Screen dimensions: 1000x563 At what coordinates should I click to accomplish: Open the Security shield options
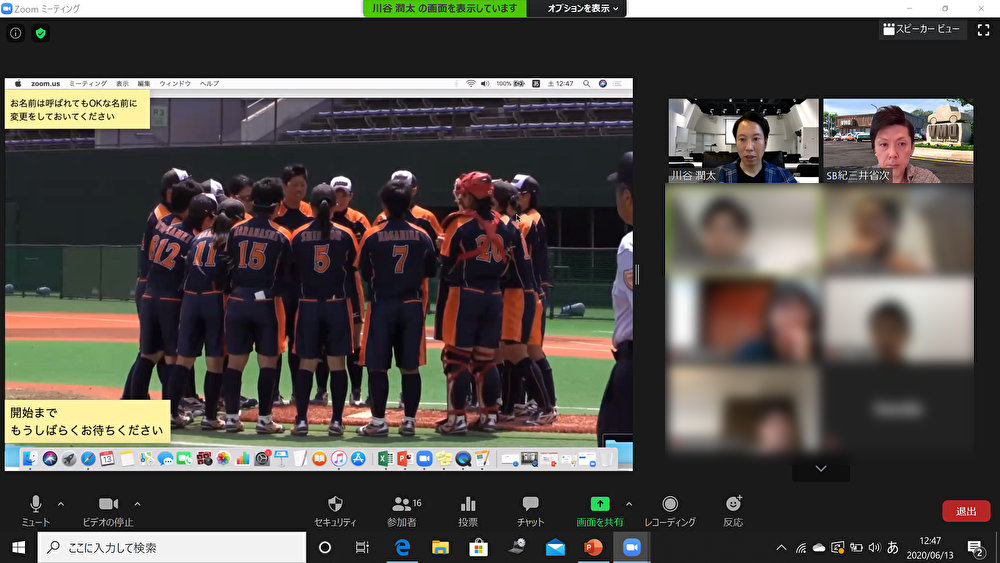pos(335,505)
